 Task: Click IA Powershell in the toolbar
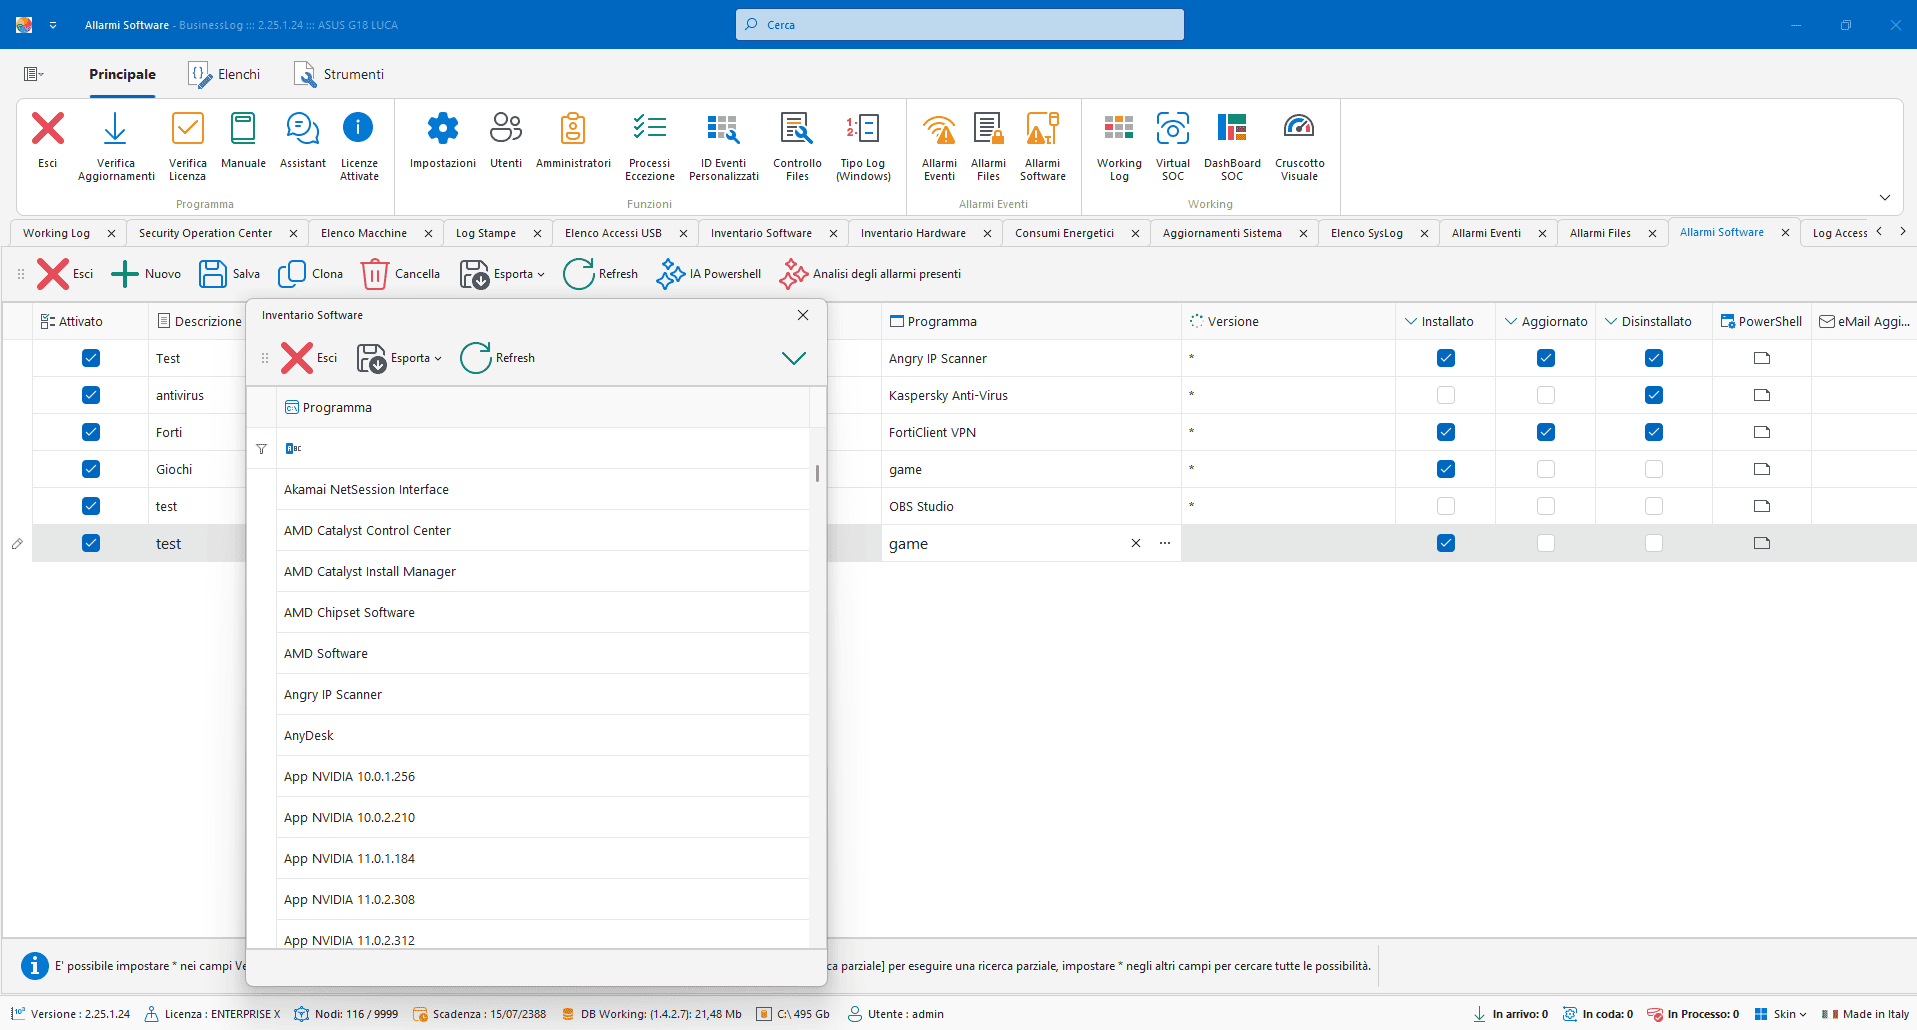coord(709,274)
